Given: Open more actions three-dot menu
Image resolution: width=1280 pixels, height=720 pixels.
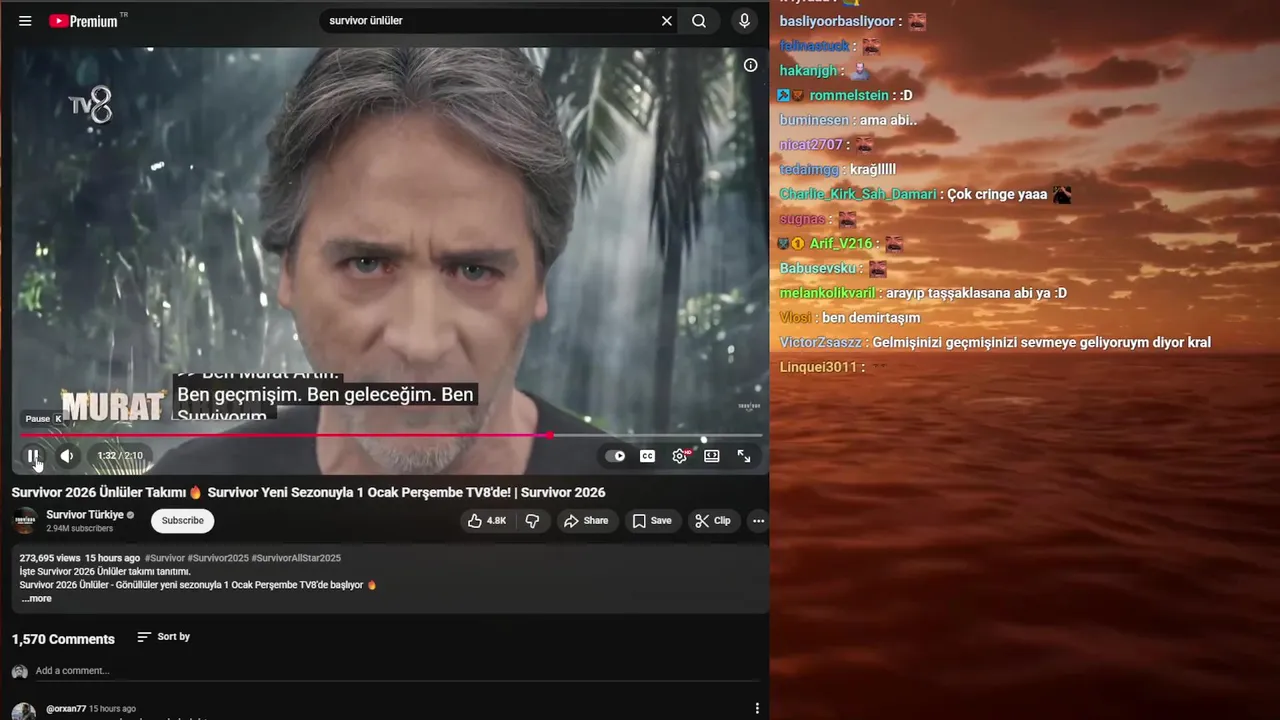Looking at the screenshot, I should (758, 521).
